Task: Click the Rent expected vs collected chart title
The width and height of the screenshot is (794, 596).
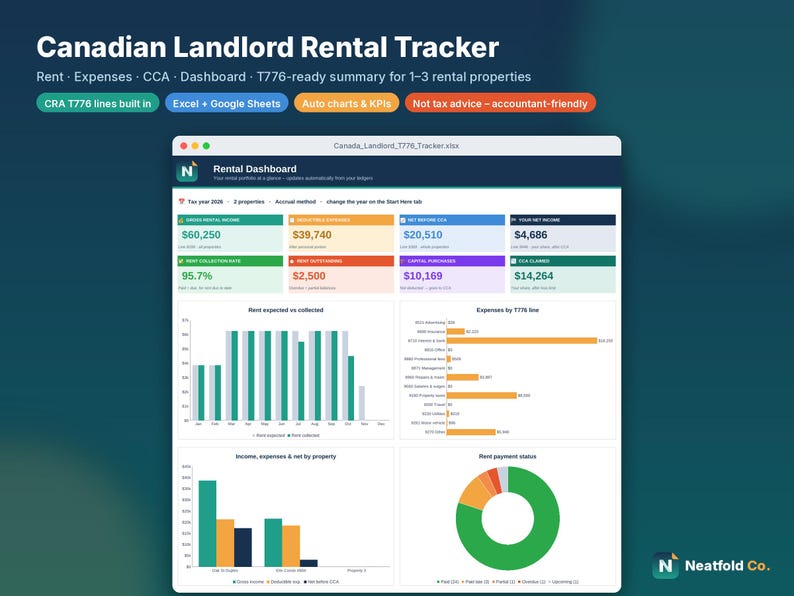Action: point(286,310)
